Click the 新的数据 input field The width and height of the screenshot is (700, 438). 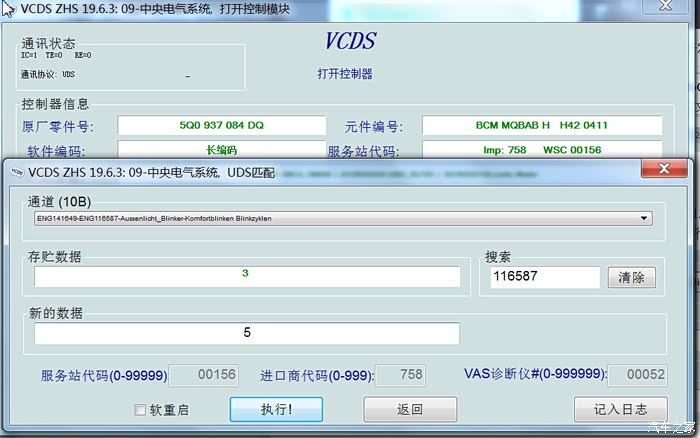[x=247, y=333]
